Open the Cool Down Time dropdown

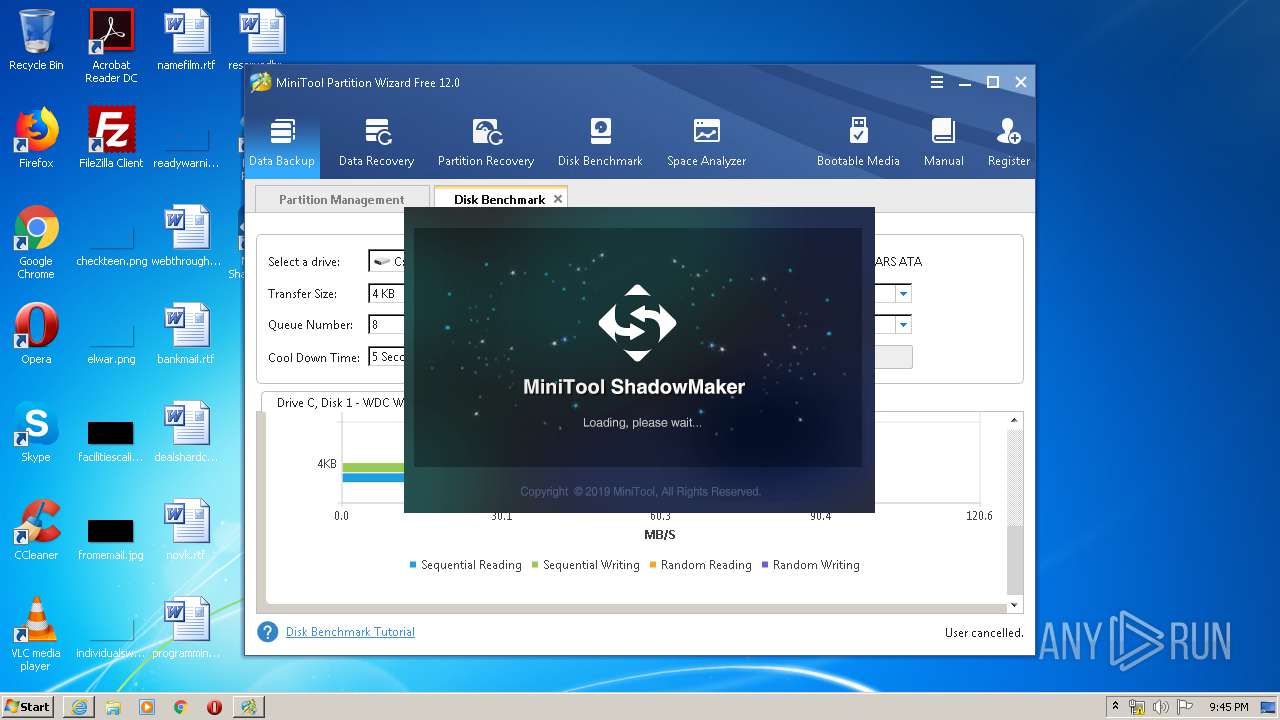(x=387, y=356)
